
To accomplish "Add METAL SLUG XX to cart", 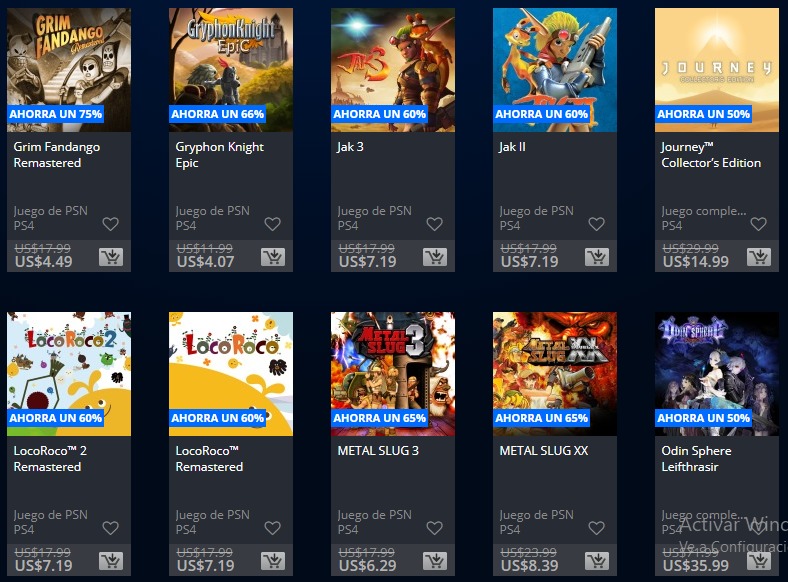I will (597, 561).
